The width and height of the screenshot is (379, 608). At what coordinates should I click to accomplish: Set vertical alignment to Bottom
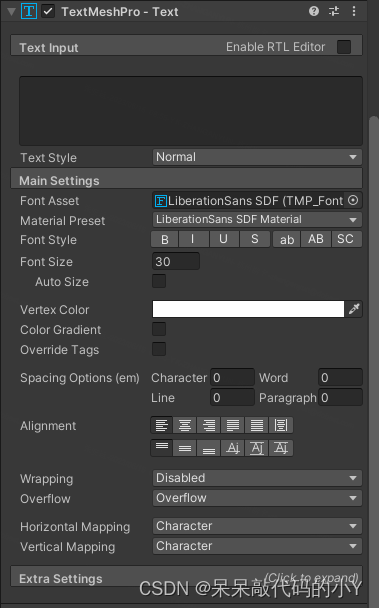(209, 448)
